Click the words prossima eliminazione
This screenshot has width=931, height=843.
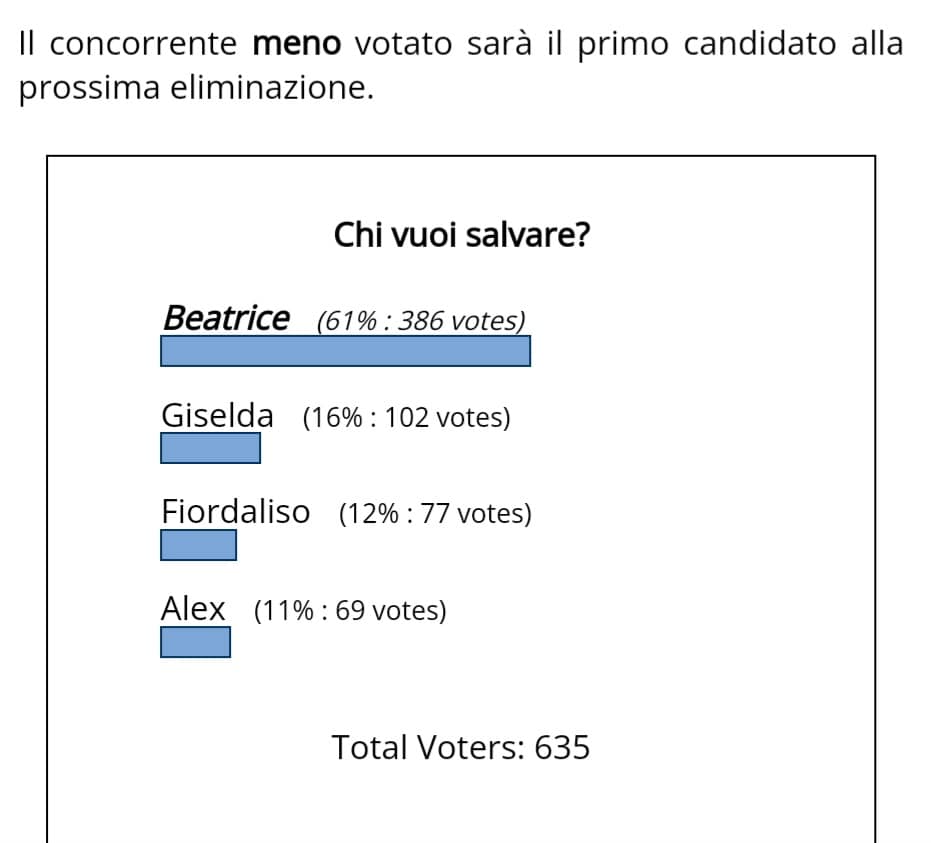pyautogui.click(x=197, y=88)
